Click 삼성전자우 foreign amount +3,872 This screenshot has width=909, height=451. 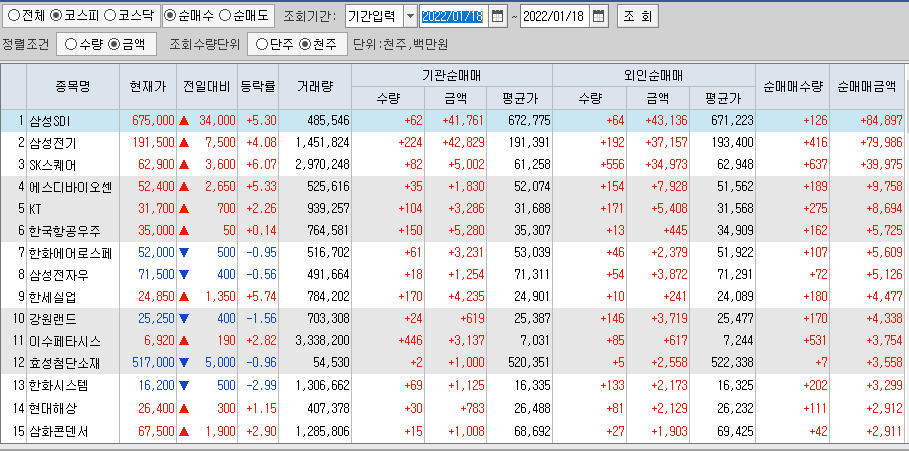pos(669,275)
